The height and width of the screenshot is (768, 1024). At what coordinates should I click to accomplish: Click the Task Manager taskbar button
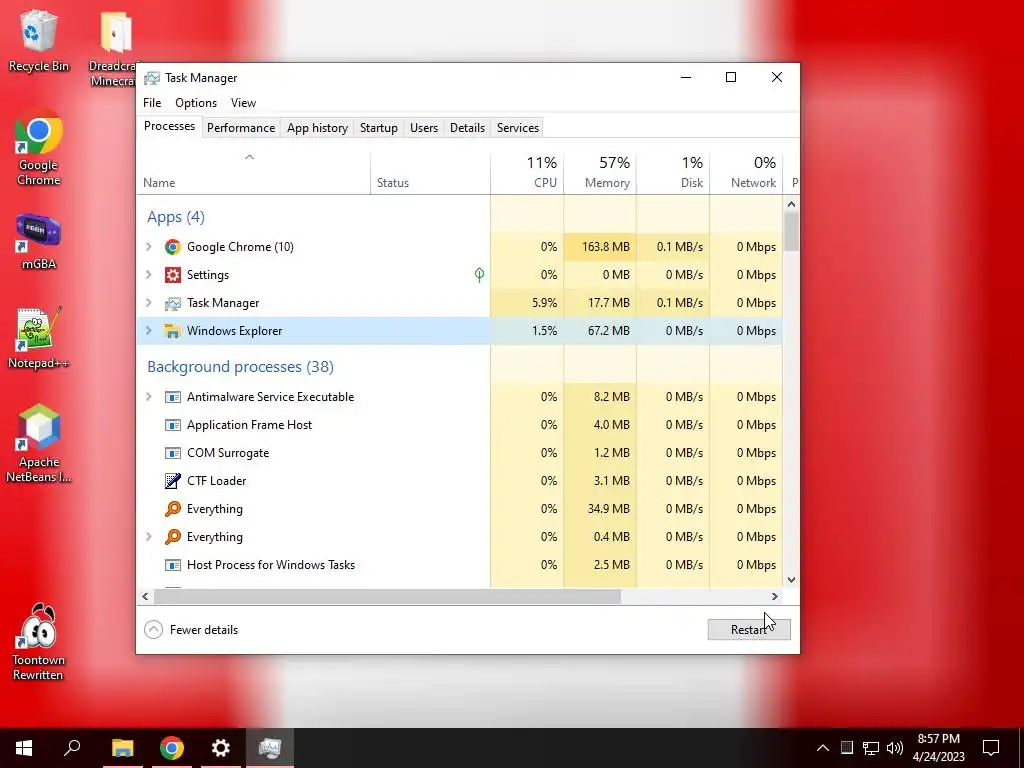(270, 748)
